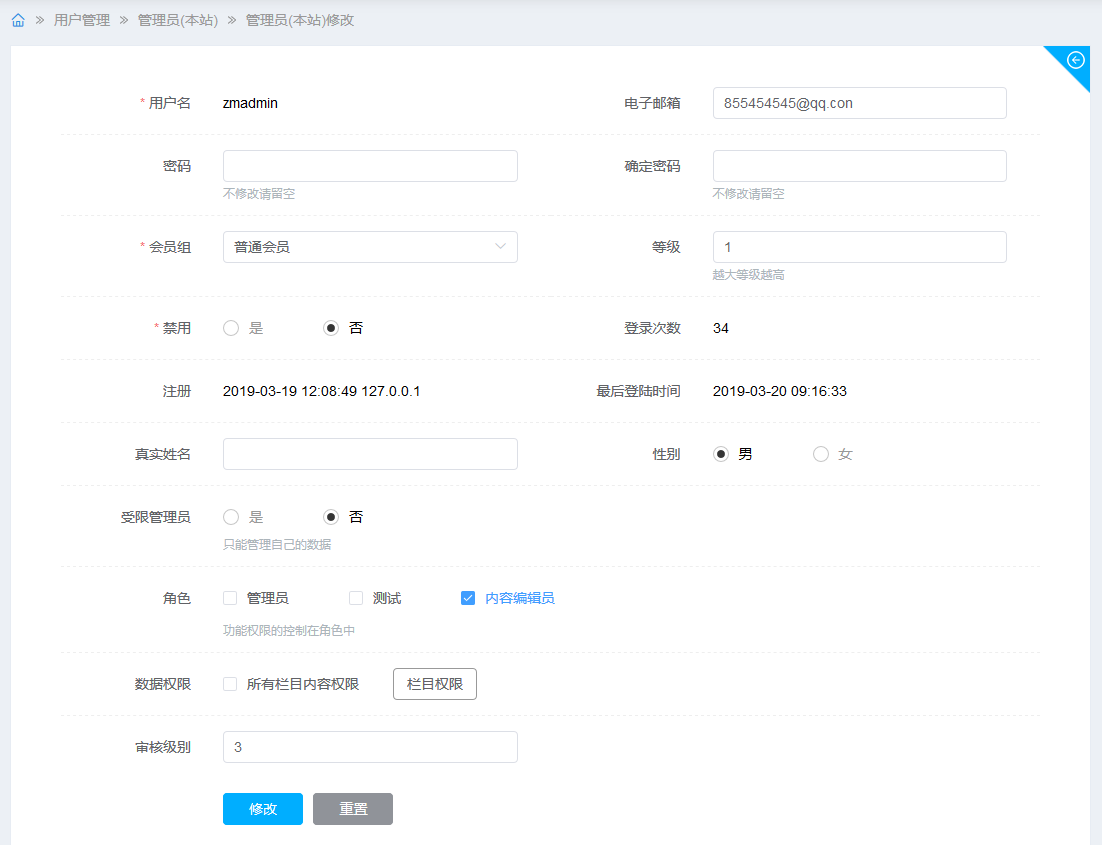The height and width of the screenshot is (845, 1102).
Task: Choose 男 as gender
Action: [x=721, y=454]
